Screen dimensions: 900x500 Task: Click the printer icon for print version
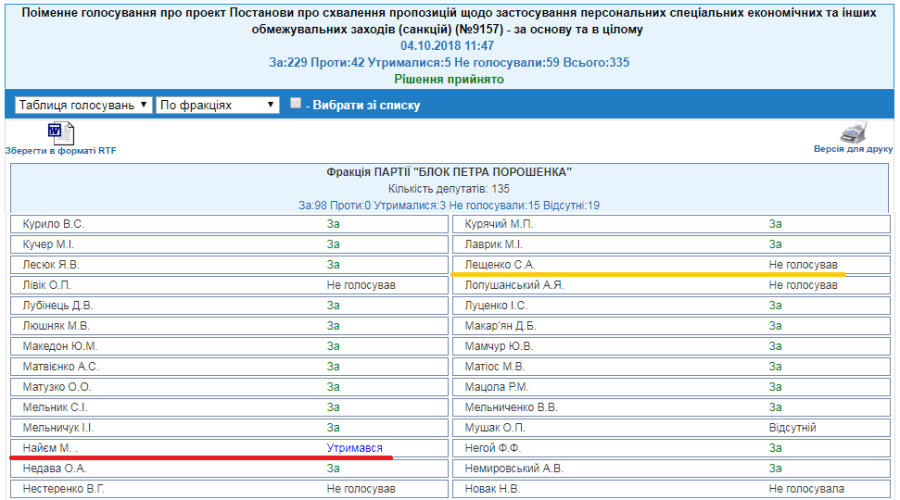point(853,132)
